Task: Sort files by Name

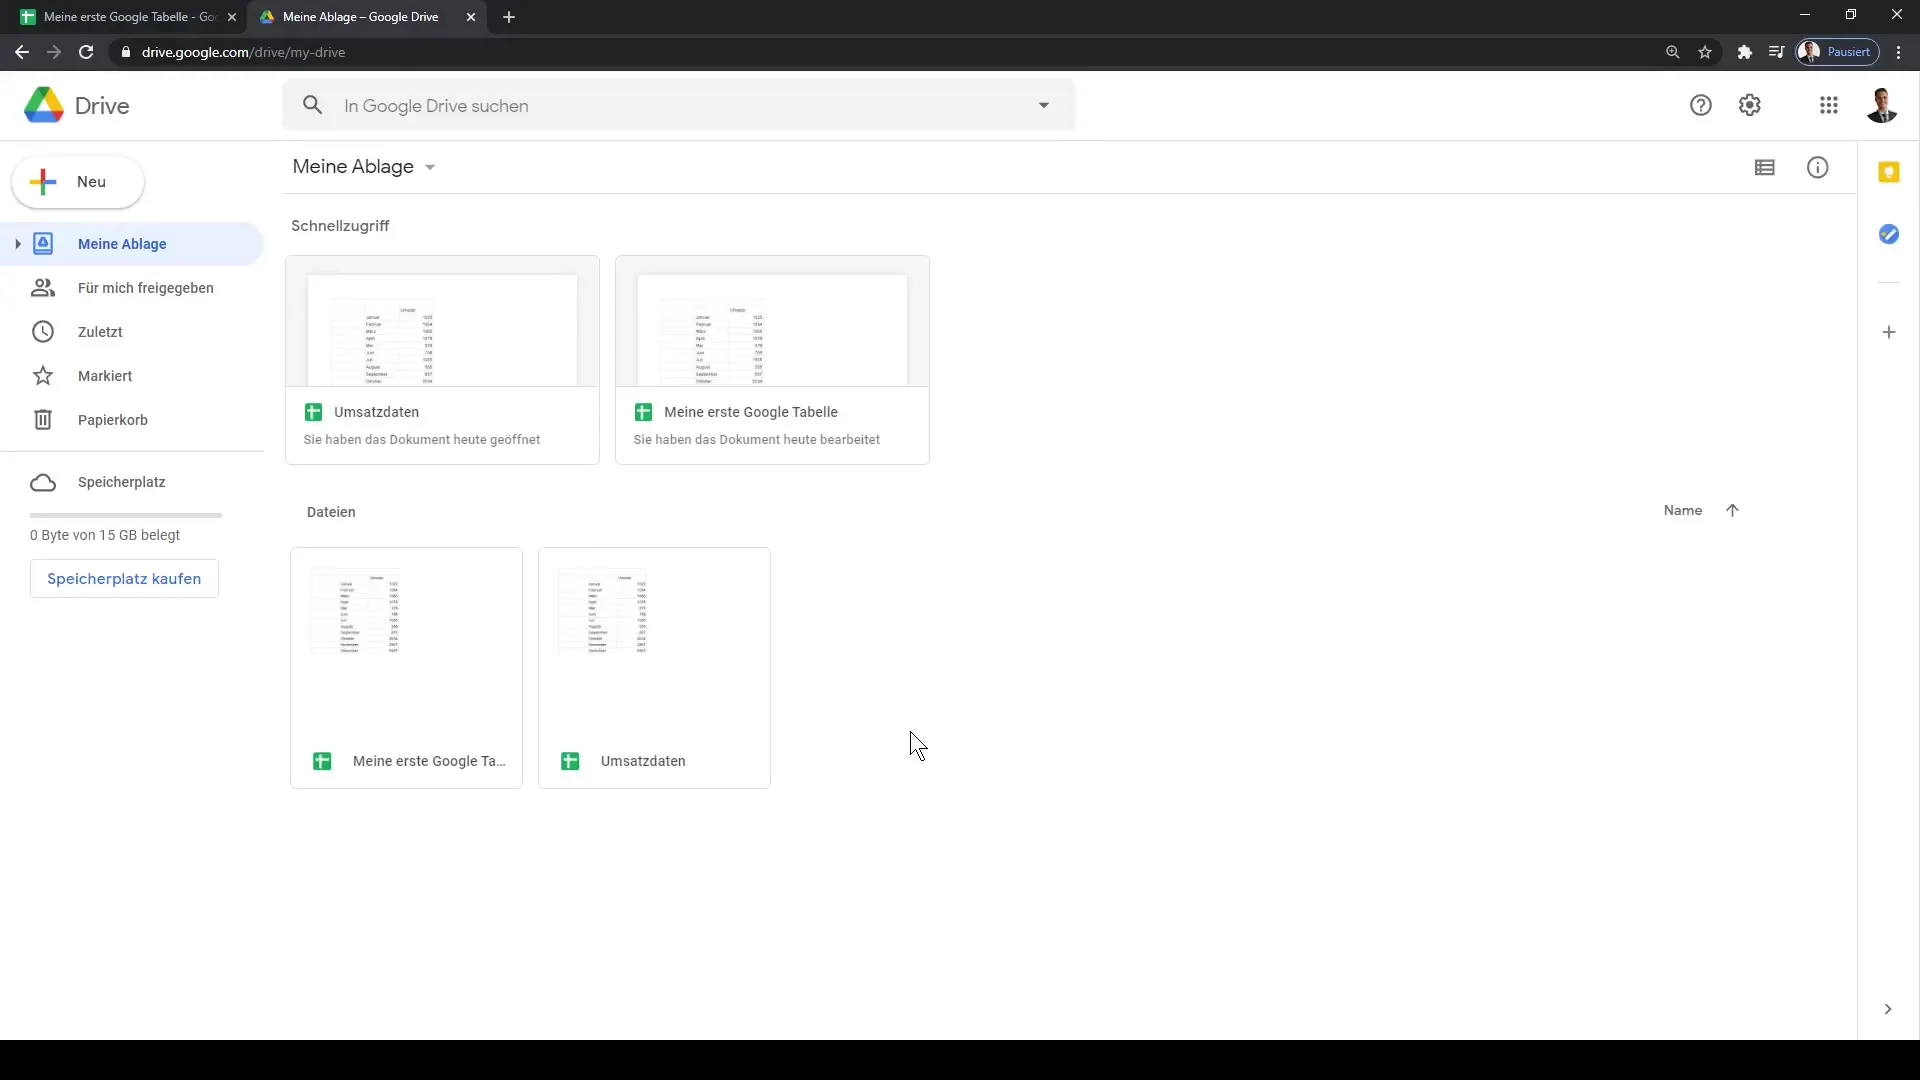Action: 1682,510
